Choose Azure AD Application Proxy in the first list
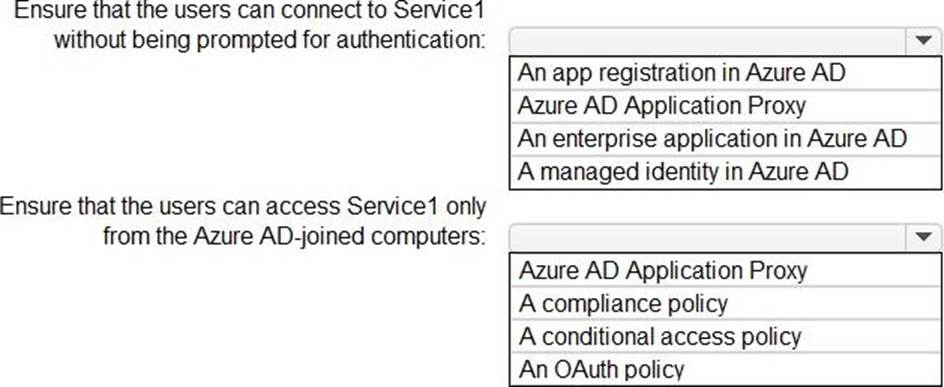The width and height of the screenshot is (944, 387). point(725,107)
